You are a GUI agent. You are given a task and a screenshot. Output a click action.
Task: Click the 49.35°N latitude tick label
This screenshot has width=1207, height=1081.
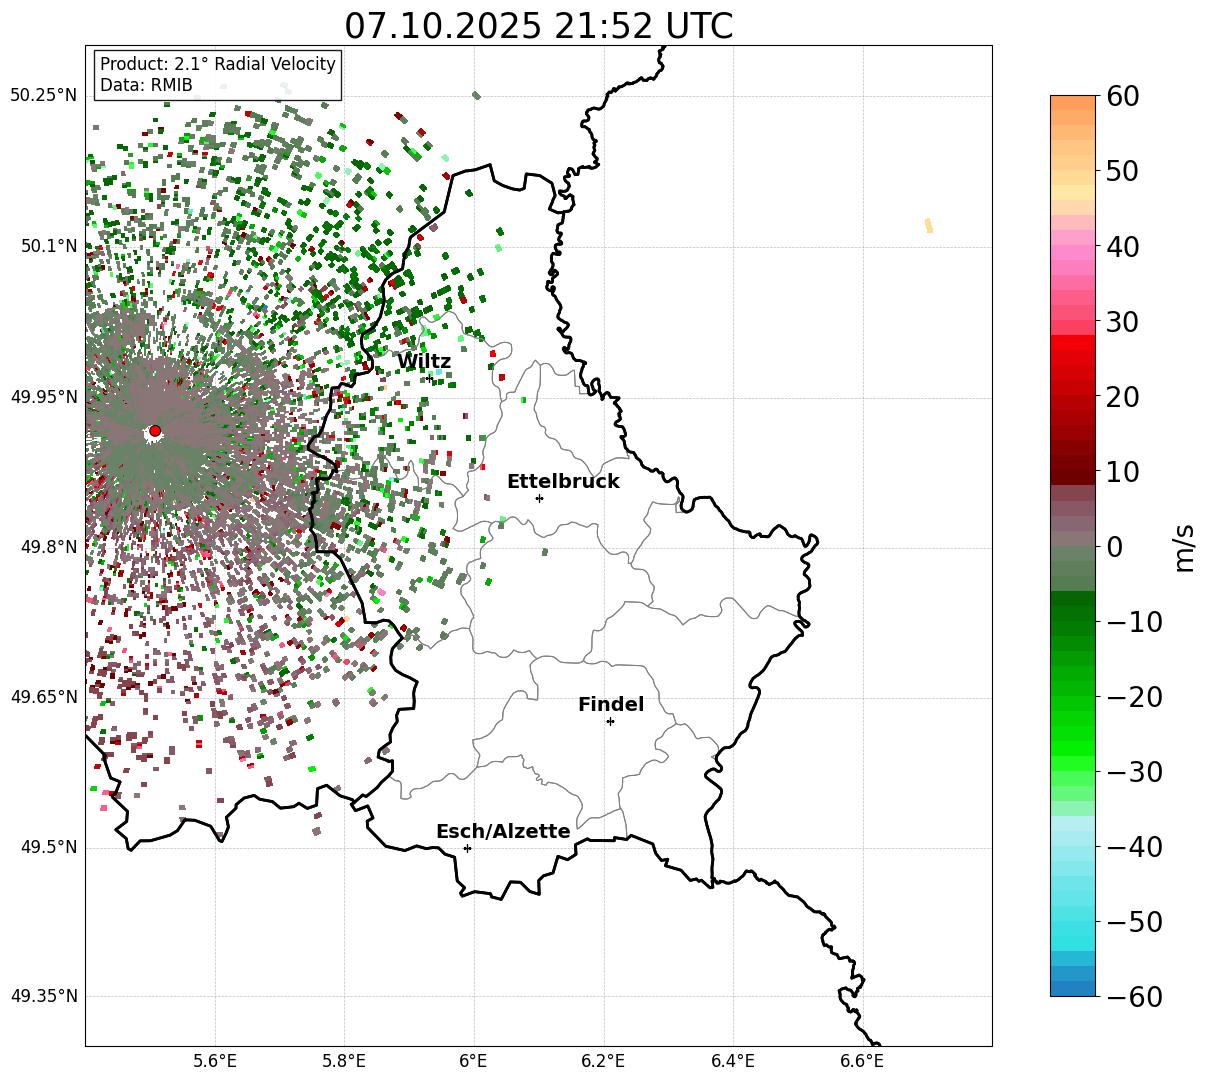point(43,997)
